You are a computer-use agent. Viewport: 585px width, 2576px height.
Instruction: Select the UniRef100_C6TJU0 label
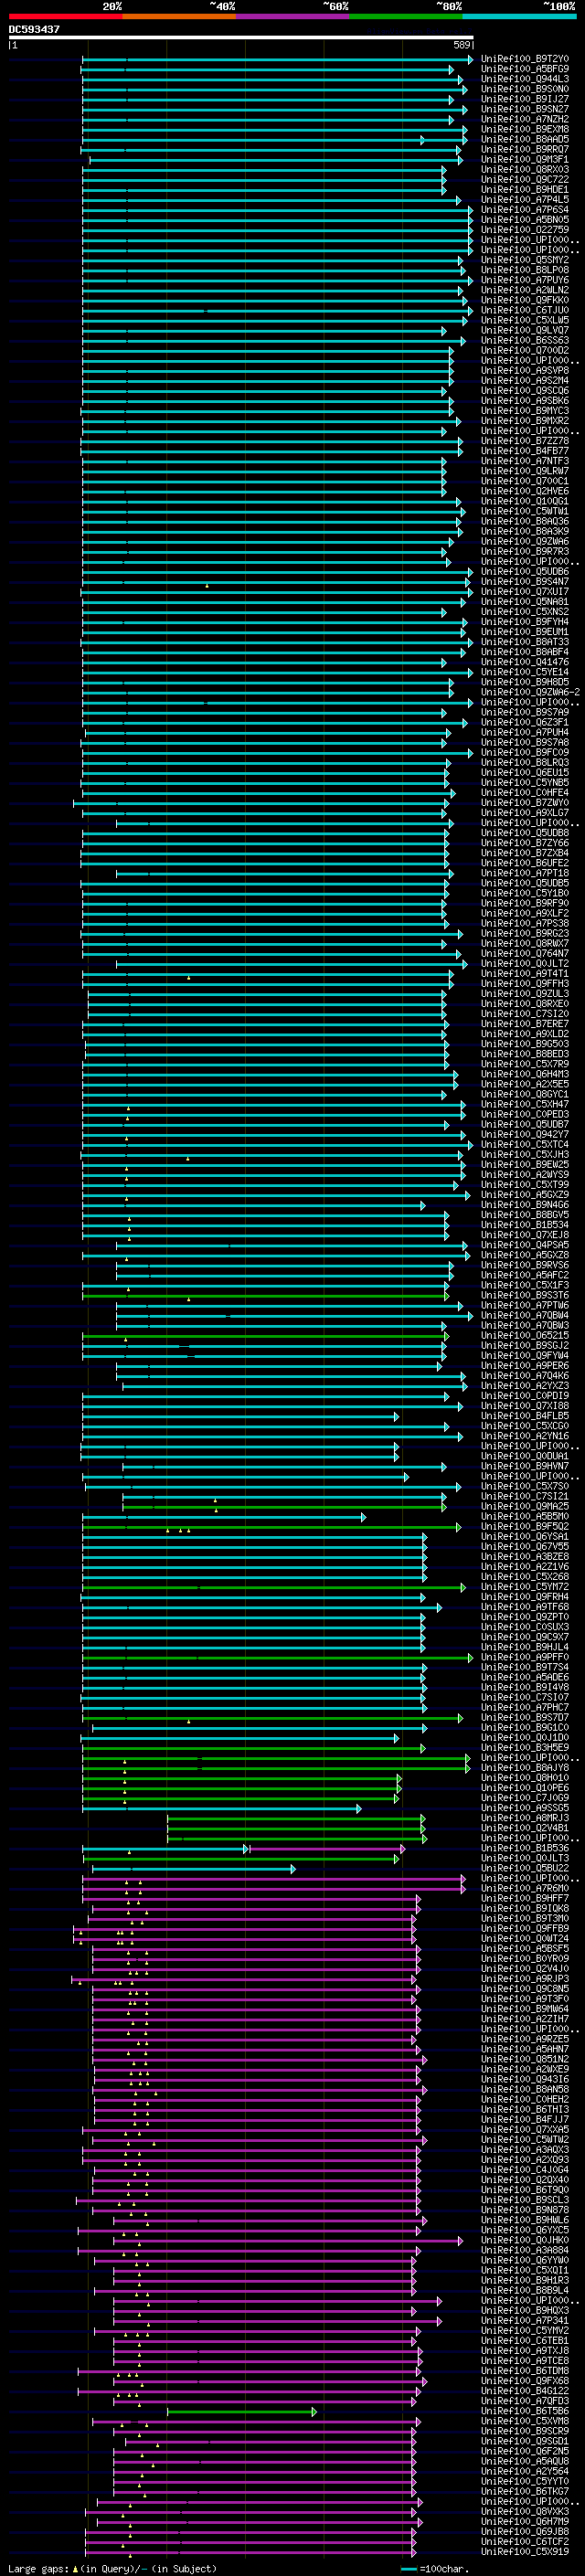[525, 310]
